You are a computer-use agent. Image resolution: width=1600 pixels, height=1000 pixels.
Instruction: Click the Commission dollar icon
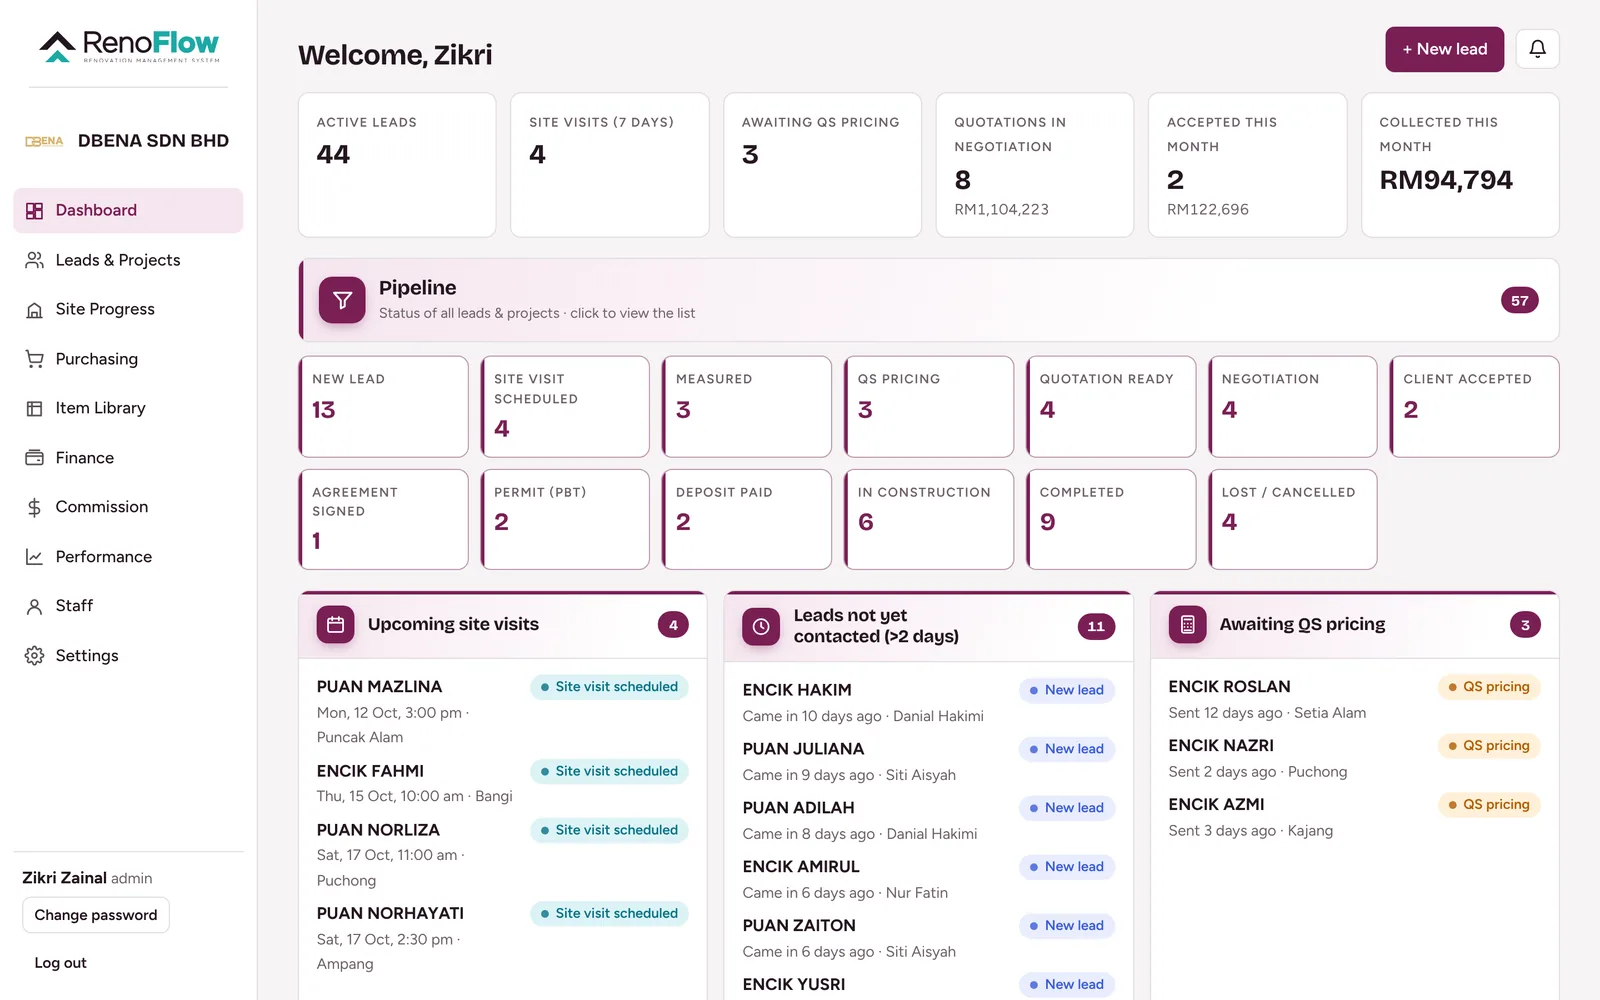[x=34, y=507]
